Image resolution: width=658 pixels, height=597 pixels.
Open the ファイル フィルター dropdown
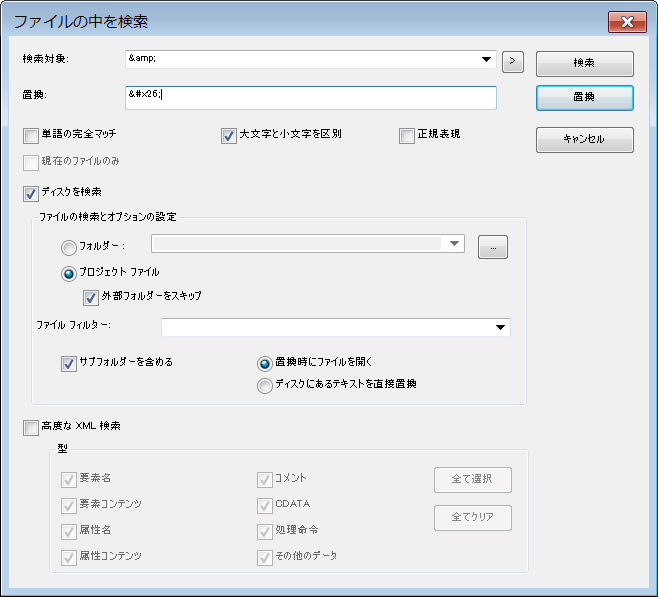click(x=500, y=327)
